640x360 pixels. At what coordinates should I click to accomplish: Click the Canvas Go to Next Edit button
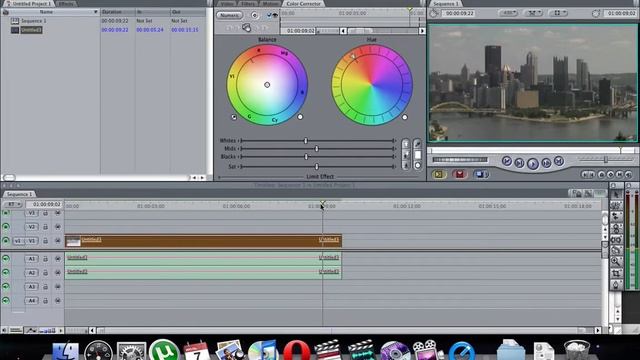tap(559, 161)
